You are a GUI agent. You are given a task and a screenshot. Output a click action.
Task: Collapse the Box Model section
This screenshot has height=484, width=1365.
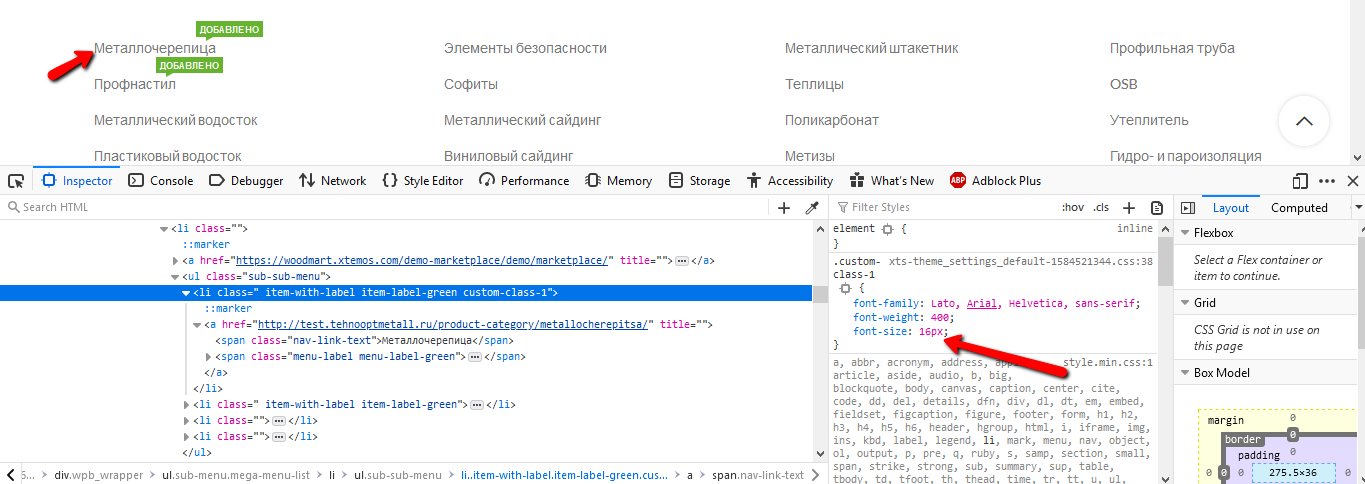click(x=1185, y=373)
